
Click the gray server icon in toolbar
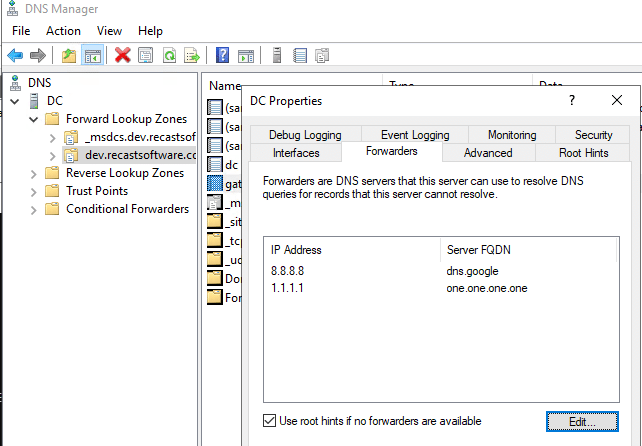tap(276, 55)
